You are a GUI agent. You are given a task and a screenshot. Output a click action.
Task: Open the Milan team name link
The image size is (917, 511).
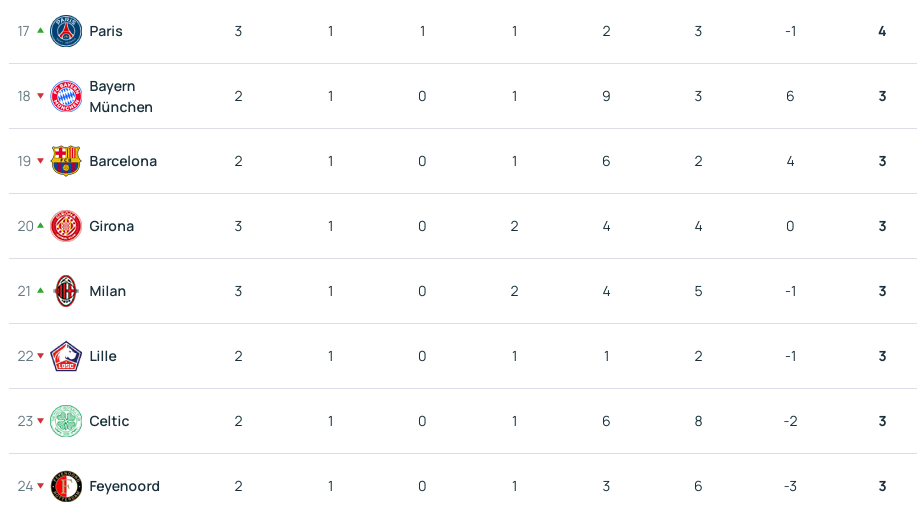tap(108, 291)
